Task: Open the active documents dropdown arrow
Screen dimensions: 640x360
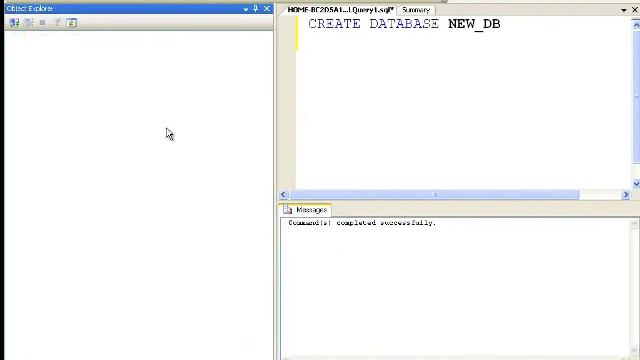Action: (x=624, y=10)
